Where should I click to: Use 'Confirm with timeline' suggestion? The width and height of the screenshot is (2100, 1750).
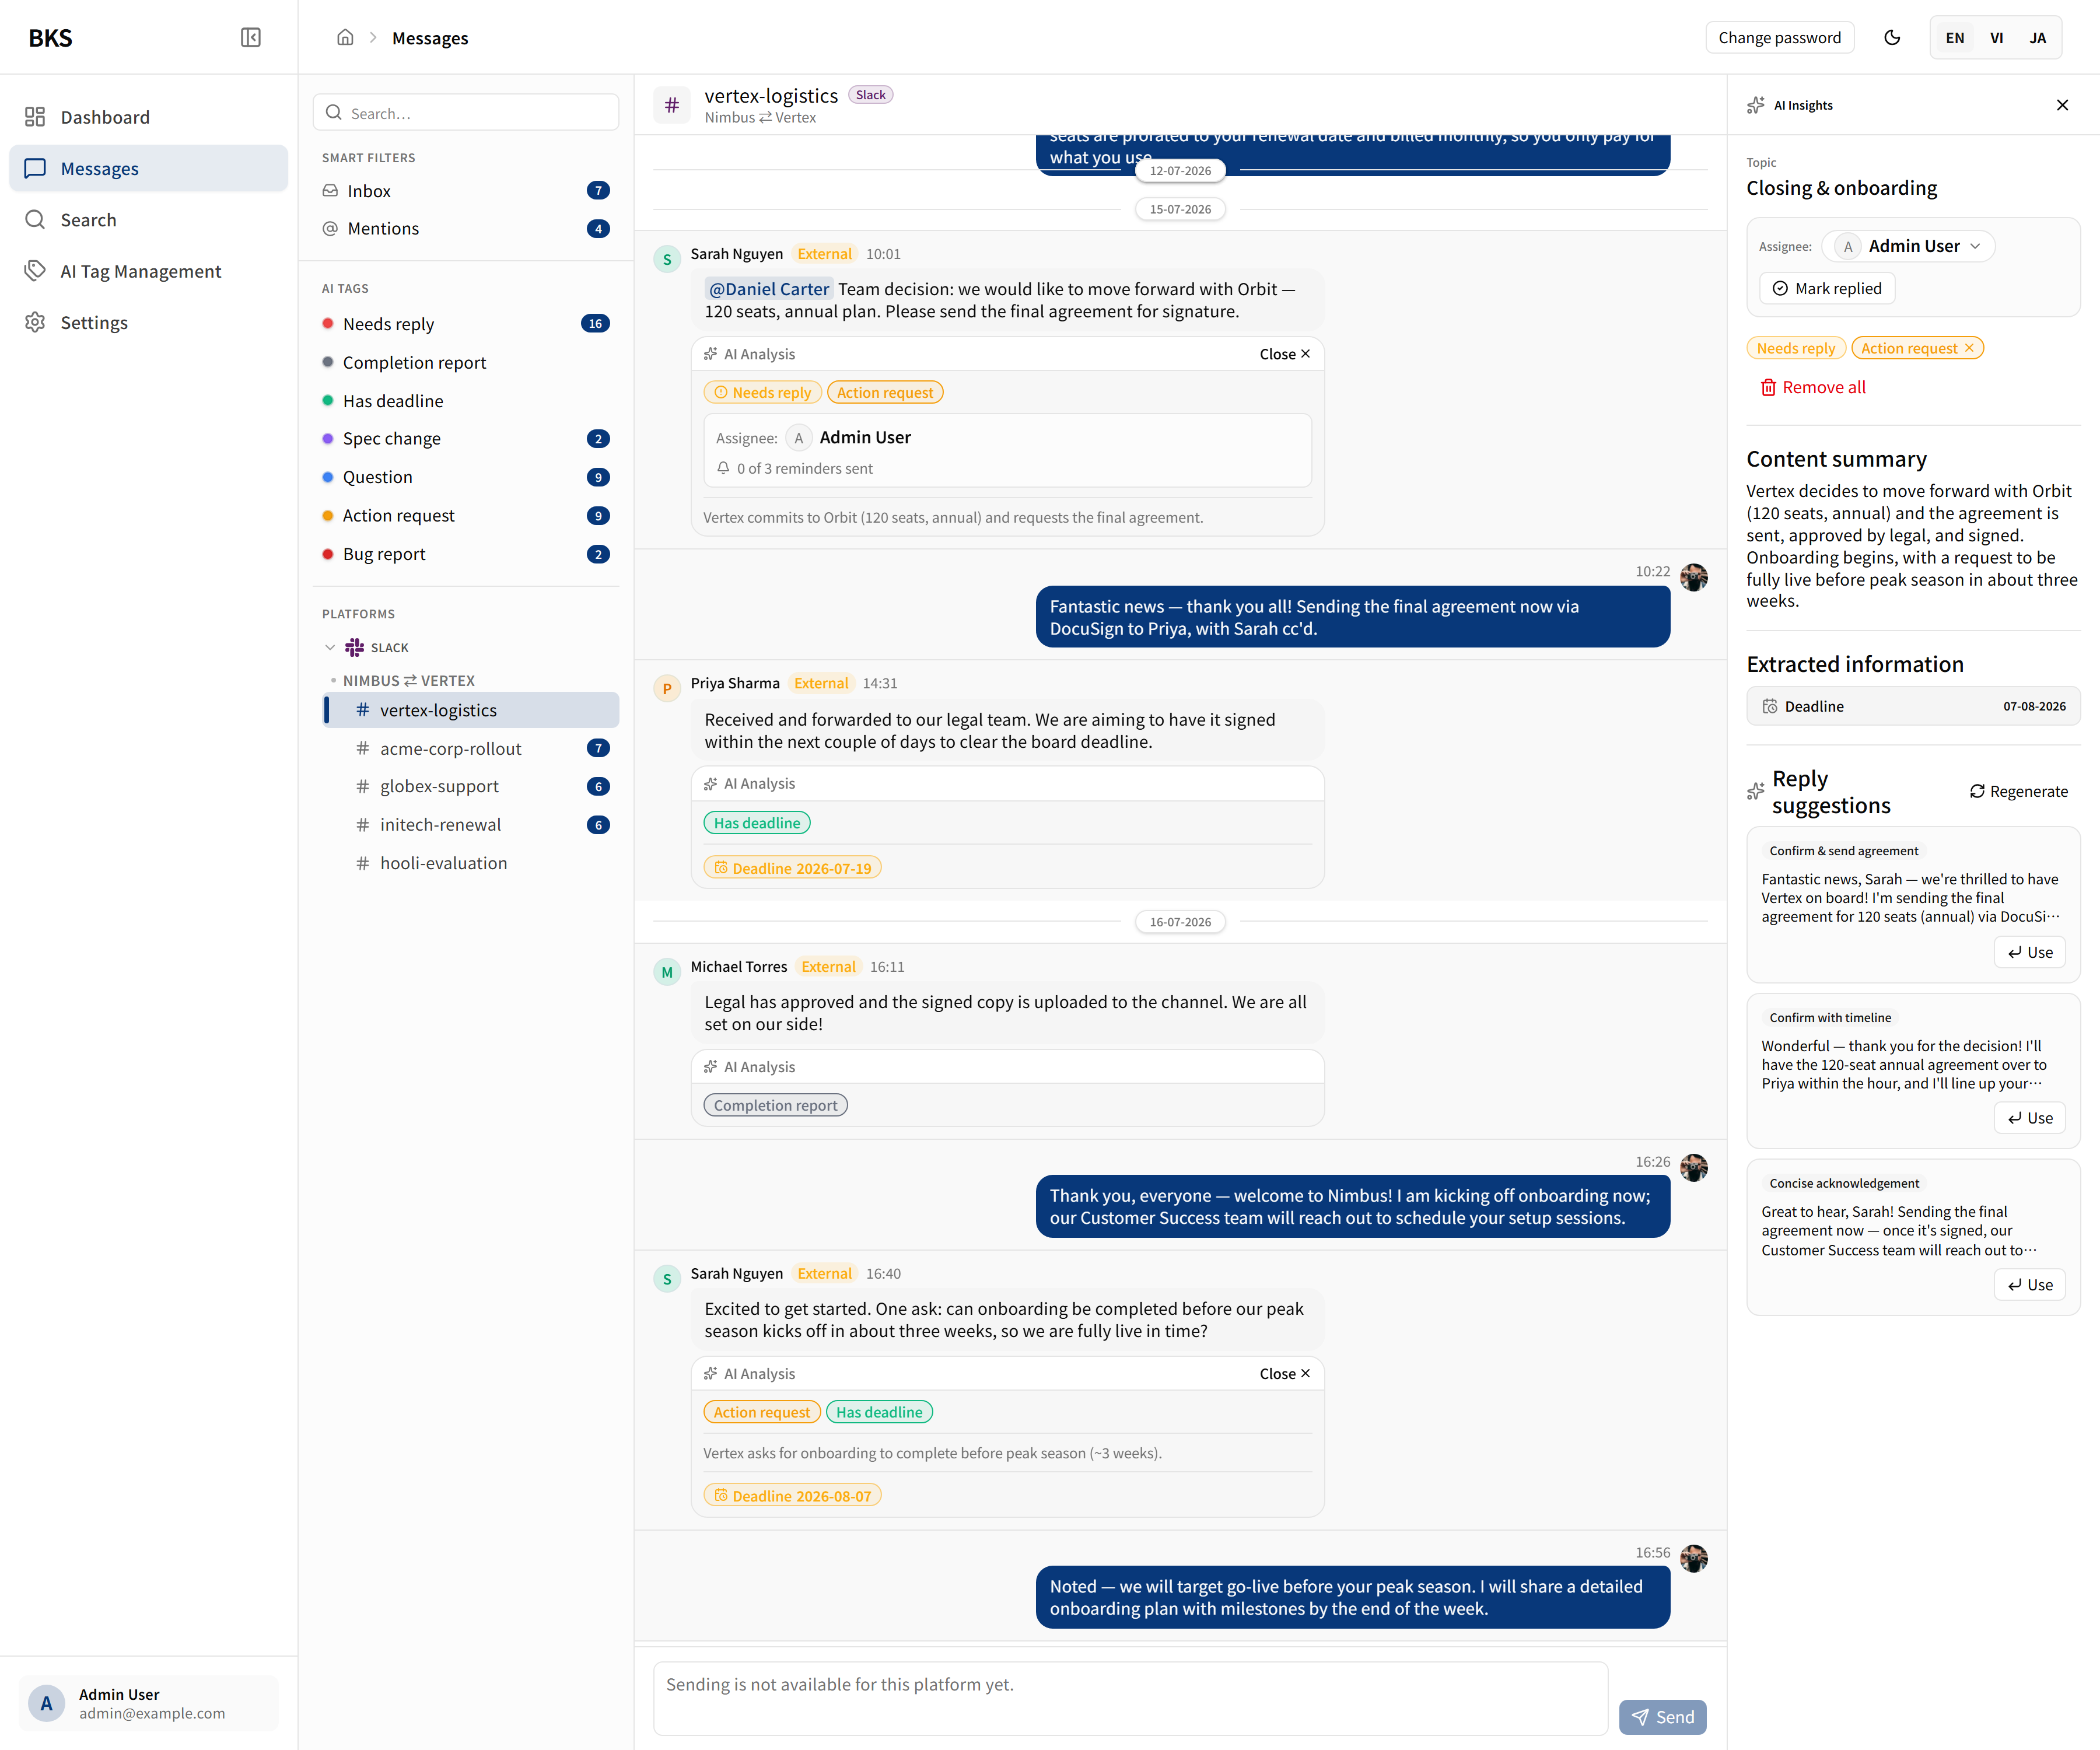pos(2030,1119)
